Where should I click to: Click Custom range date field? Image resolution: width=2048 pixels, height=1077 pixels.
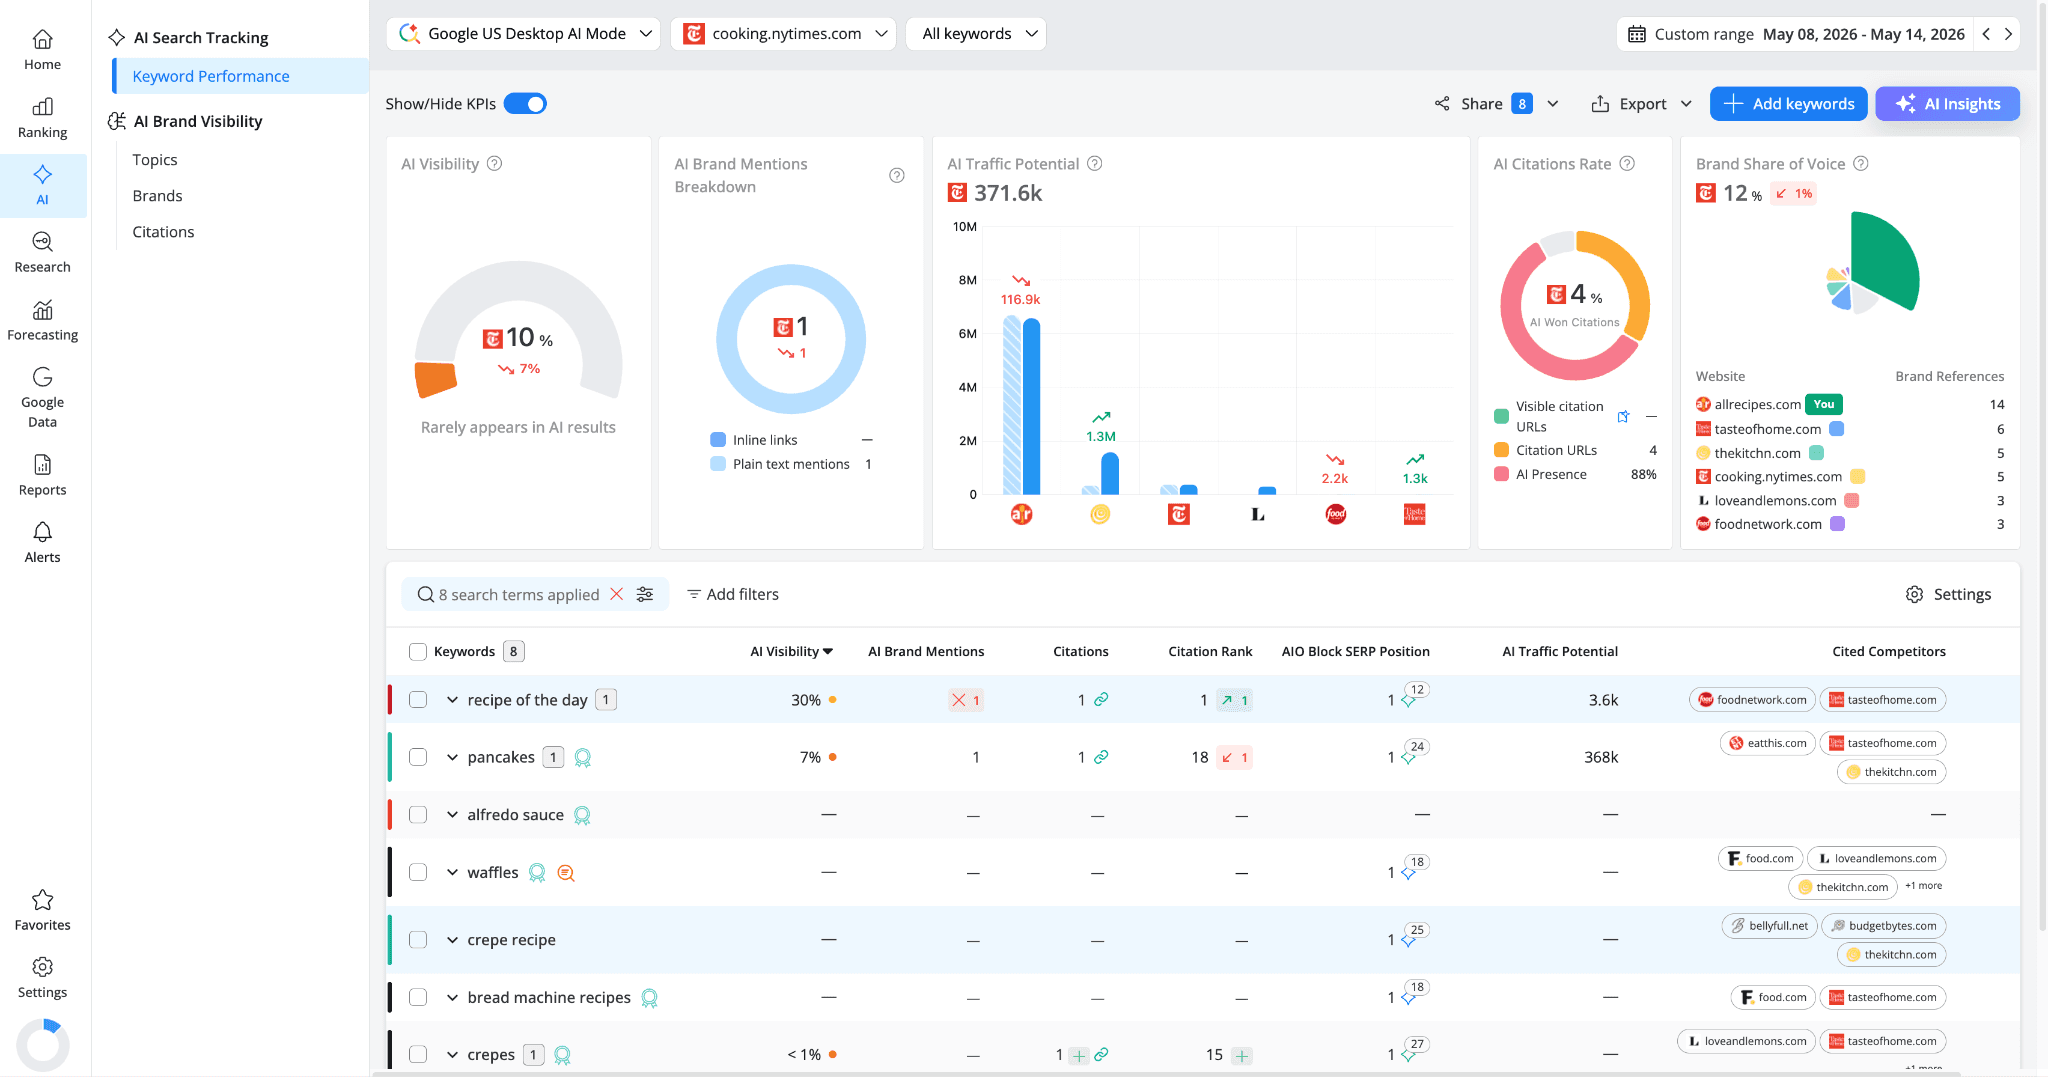coord(1796,34)
